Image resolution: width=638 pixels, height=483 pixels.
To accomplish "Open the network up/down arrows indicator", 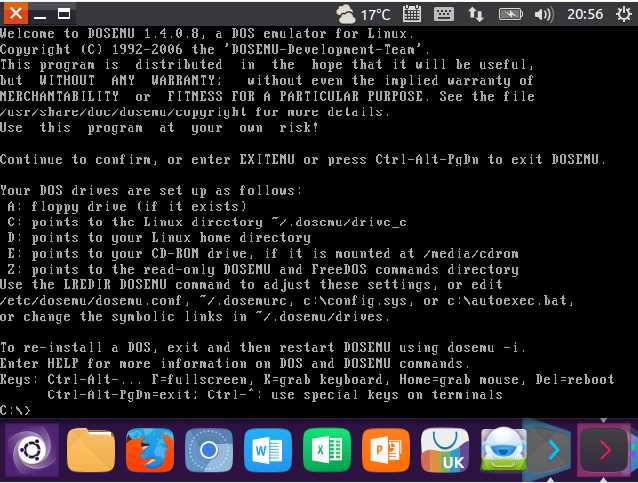I will 476,15.
